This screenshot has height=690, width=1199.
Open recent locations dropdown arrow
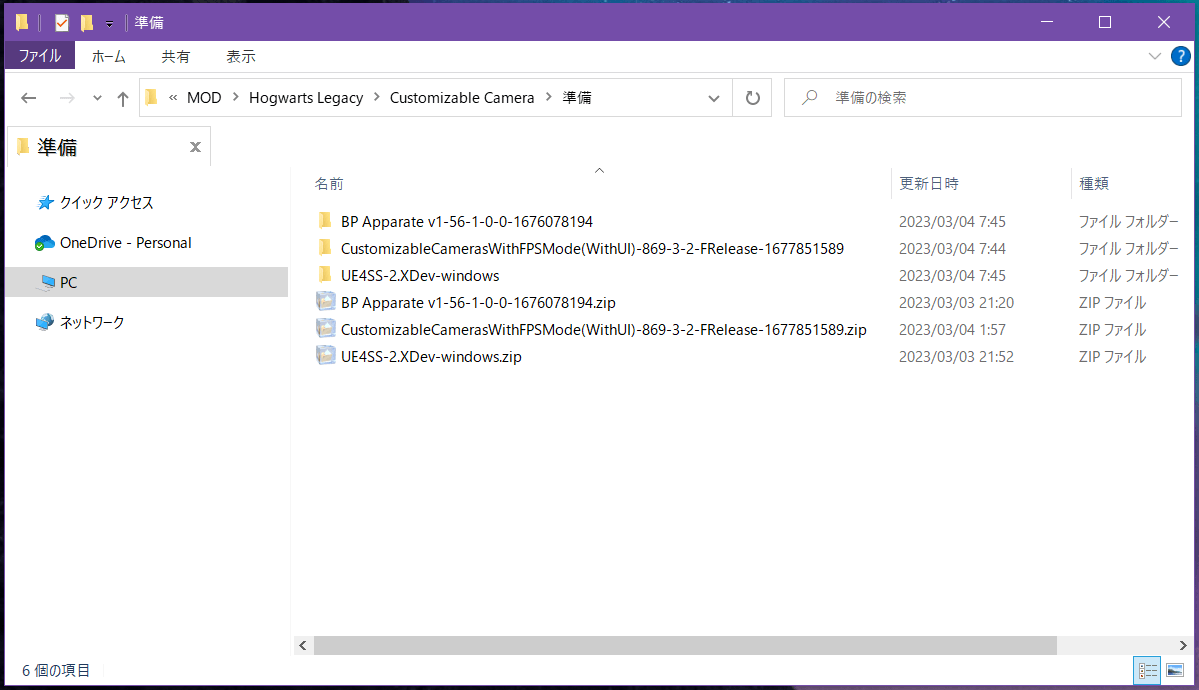point(97,98)
